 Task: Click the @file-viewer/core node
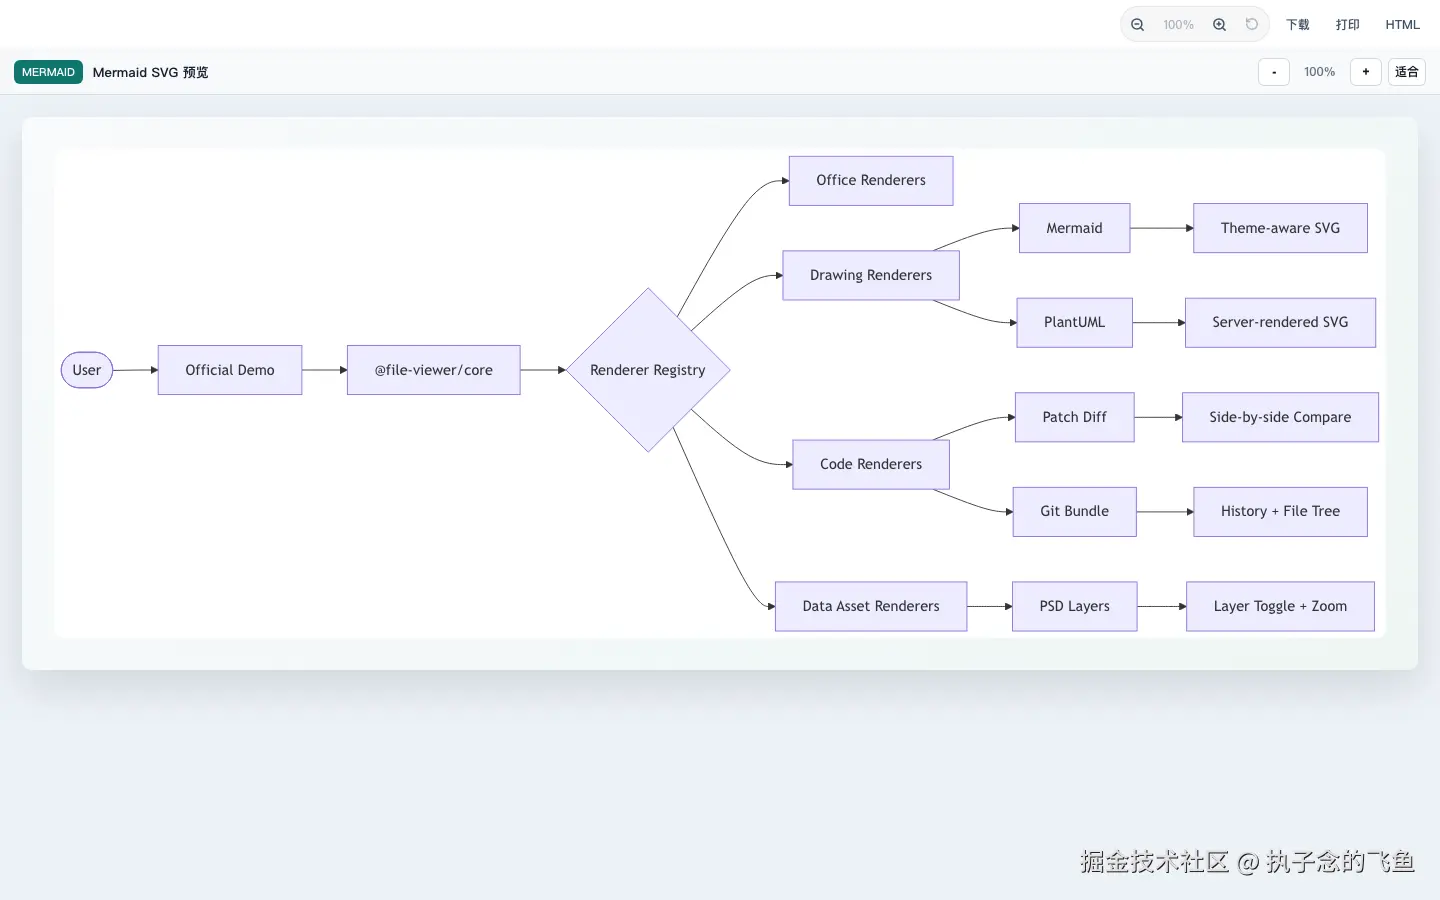(x=434, y=370)
